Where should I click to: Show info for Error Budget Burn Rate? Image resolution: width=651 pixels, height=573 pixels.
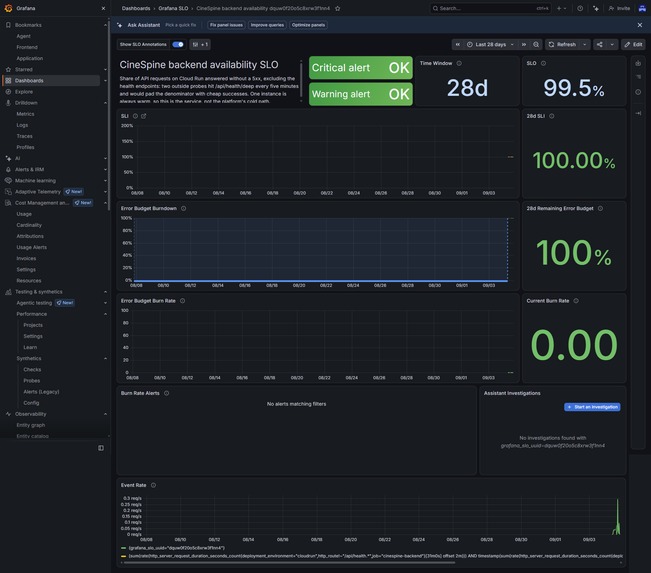coord(182,301)
